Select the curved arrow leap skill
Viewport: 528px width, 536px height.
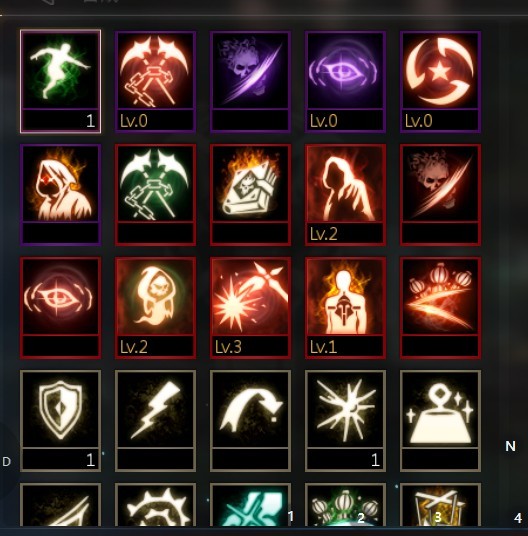pyautogui.click(x=251, y=420)
